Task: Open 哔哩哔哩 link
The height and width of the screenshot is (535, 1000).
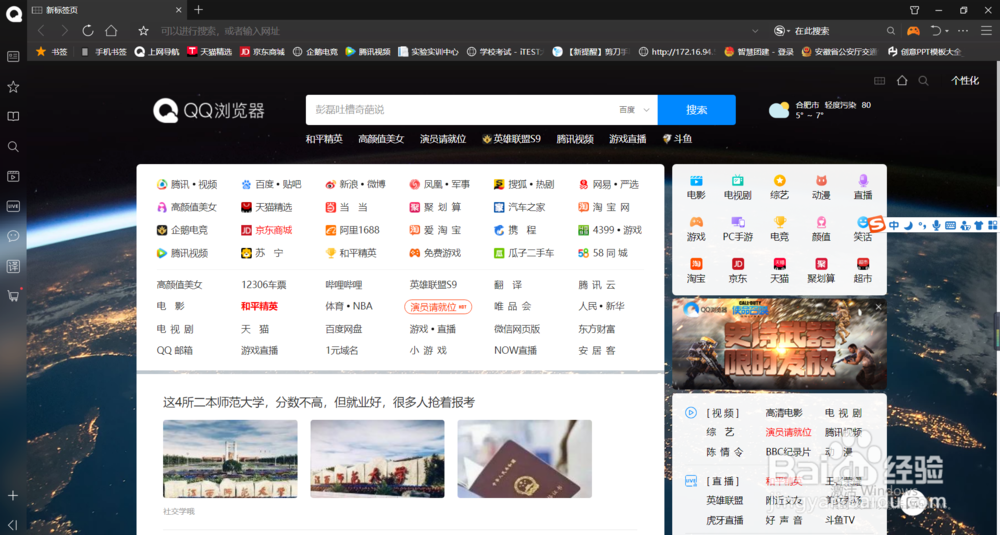Action: pyautogui.click(x=344, y=285)
